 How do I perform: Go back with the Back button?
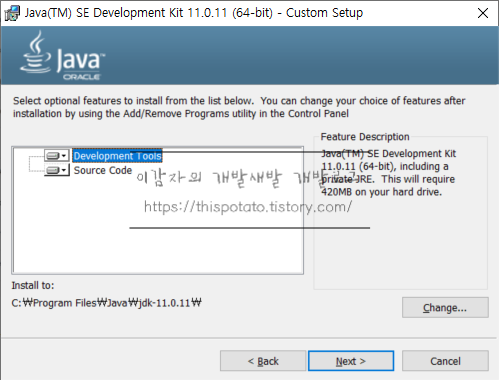(x=263, y=361)
